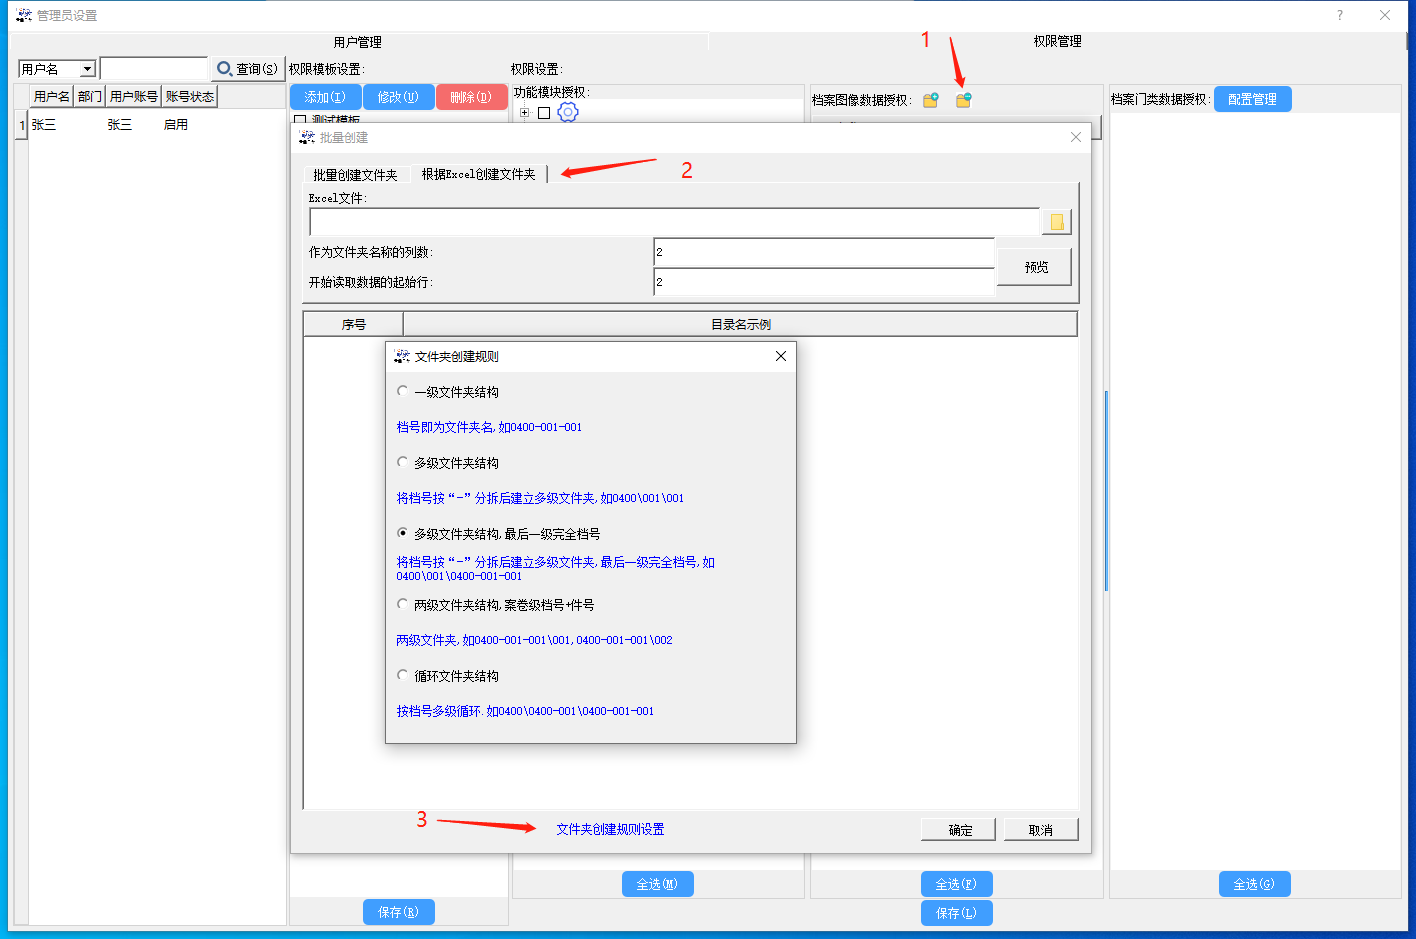Select 两级文件夹结构, 案卷级档号+件号 option
The width and height of the screenshot is (1416, 939).
click(403, 604)
